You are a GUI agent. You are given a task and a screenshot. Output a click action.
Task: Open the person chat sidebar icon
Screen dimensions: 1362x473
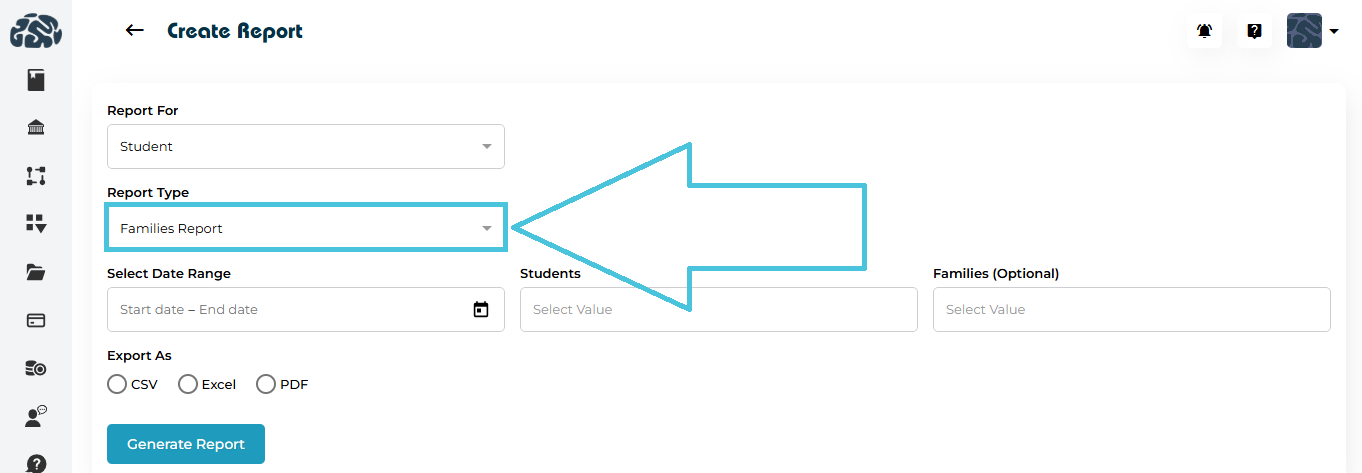36,417
